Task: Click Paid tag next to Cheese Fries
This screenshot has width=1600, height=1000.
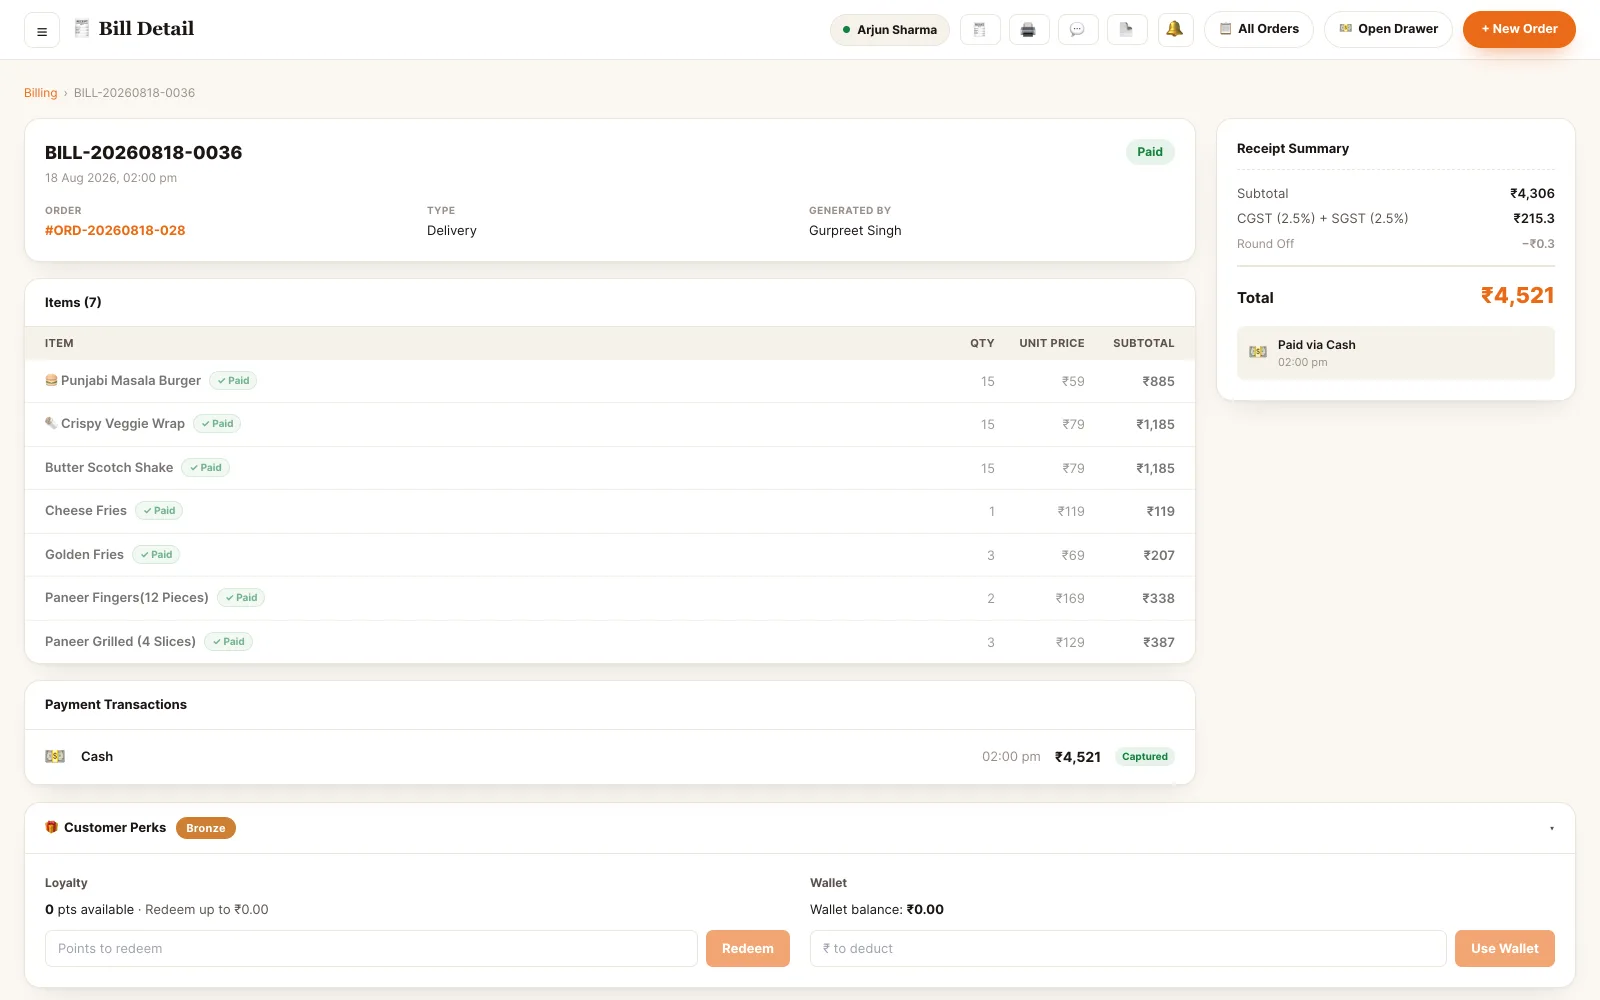Action: coord(159,511)
